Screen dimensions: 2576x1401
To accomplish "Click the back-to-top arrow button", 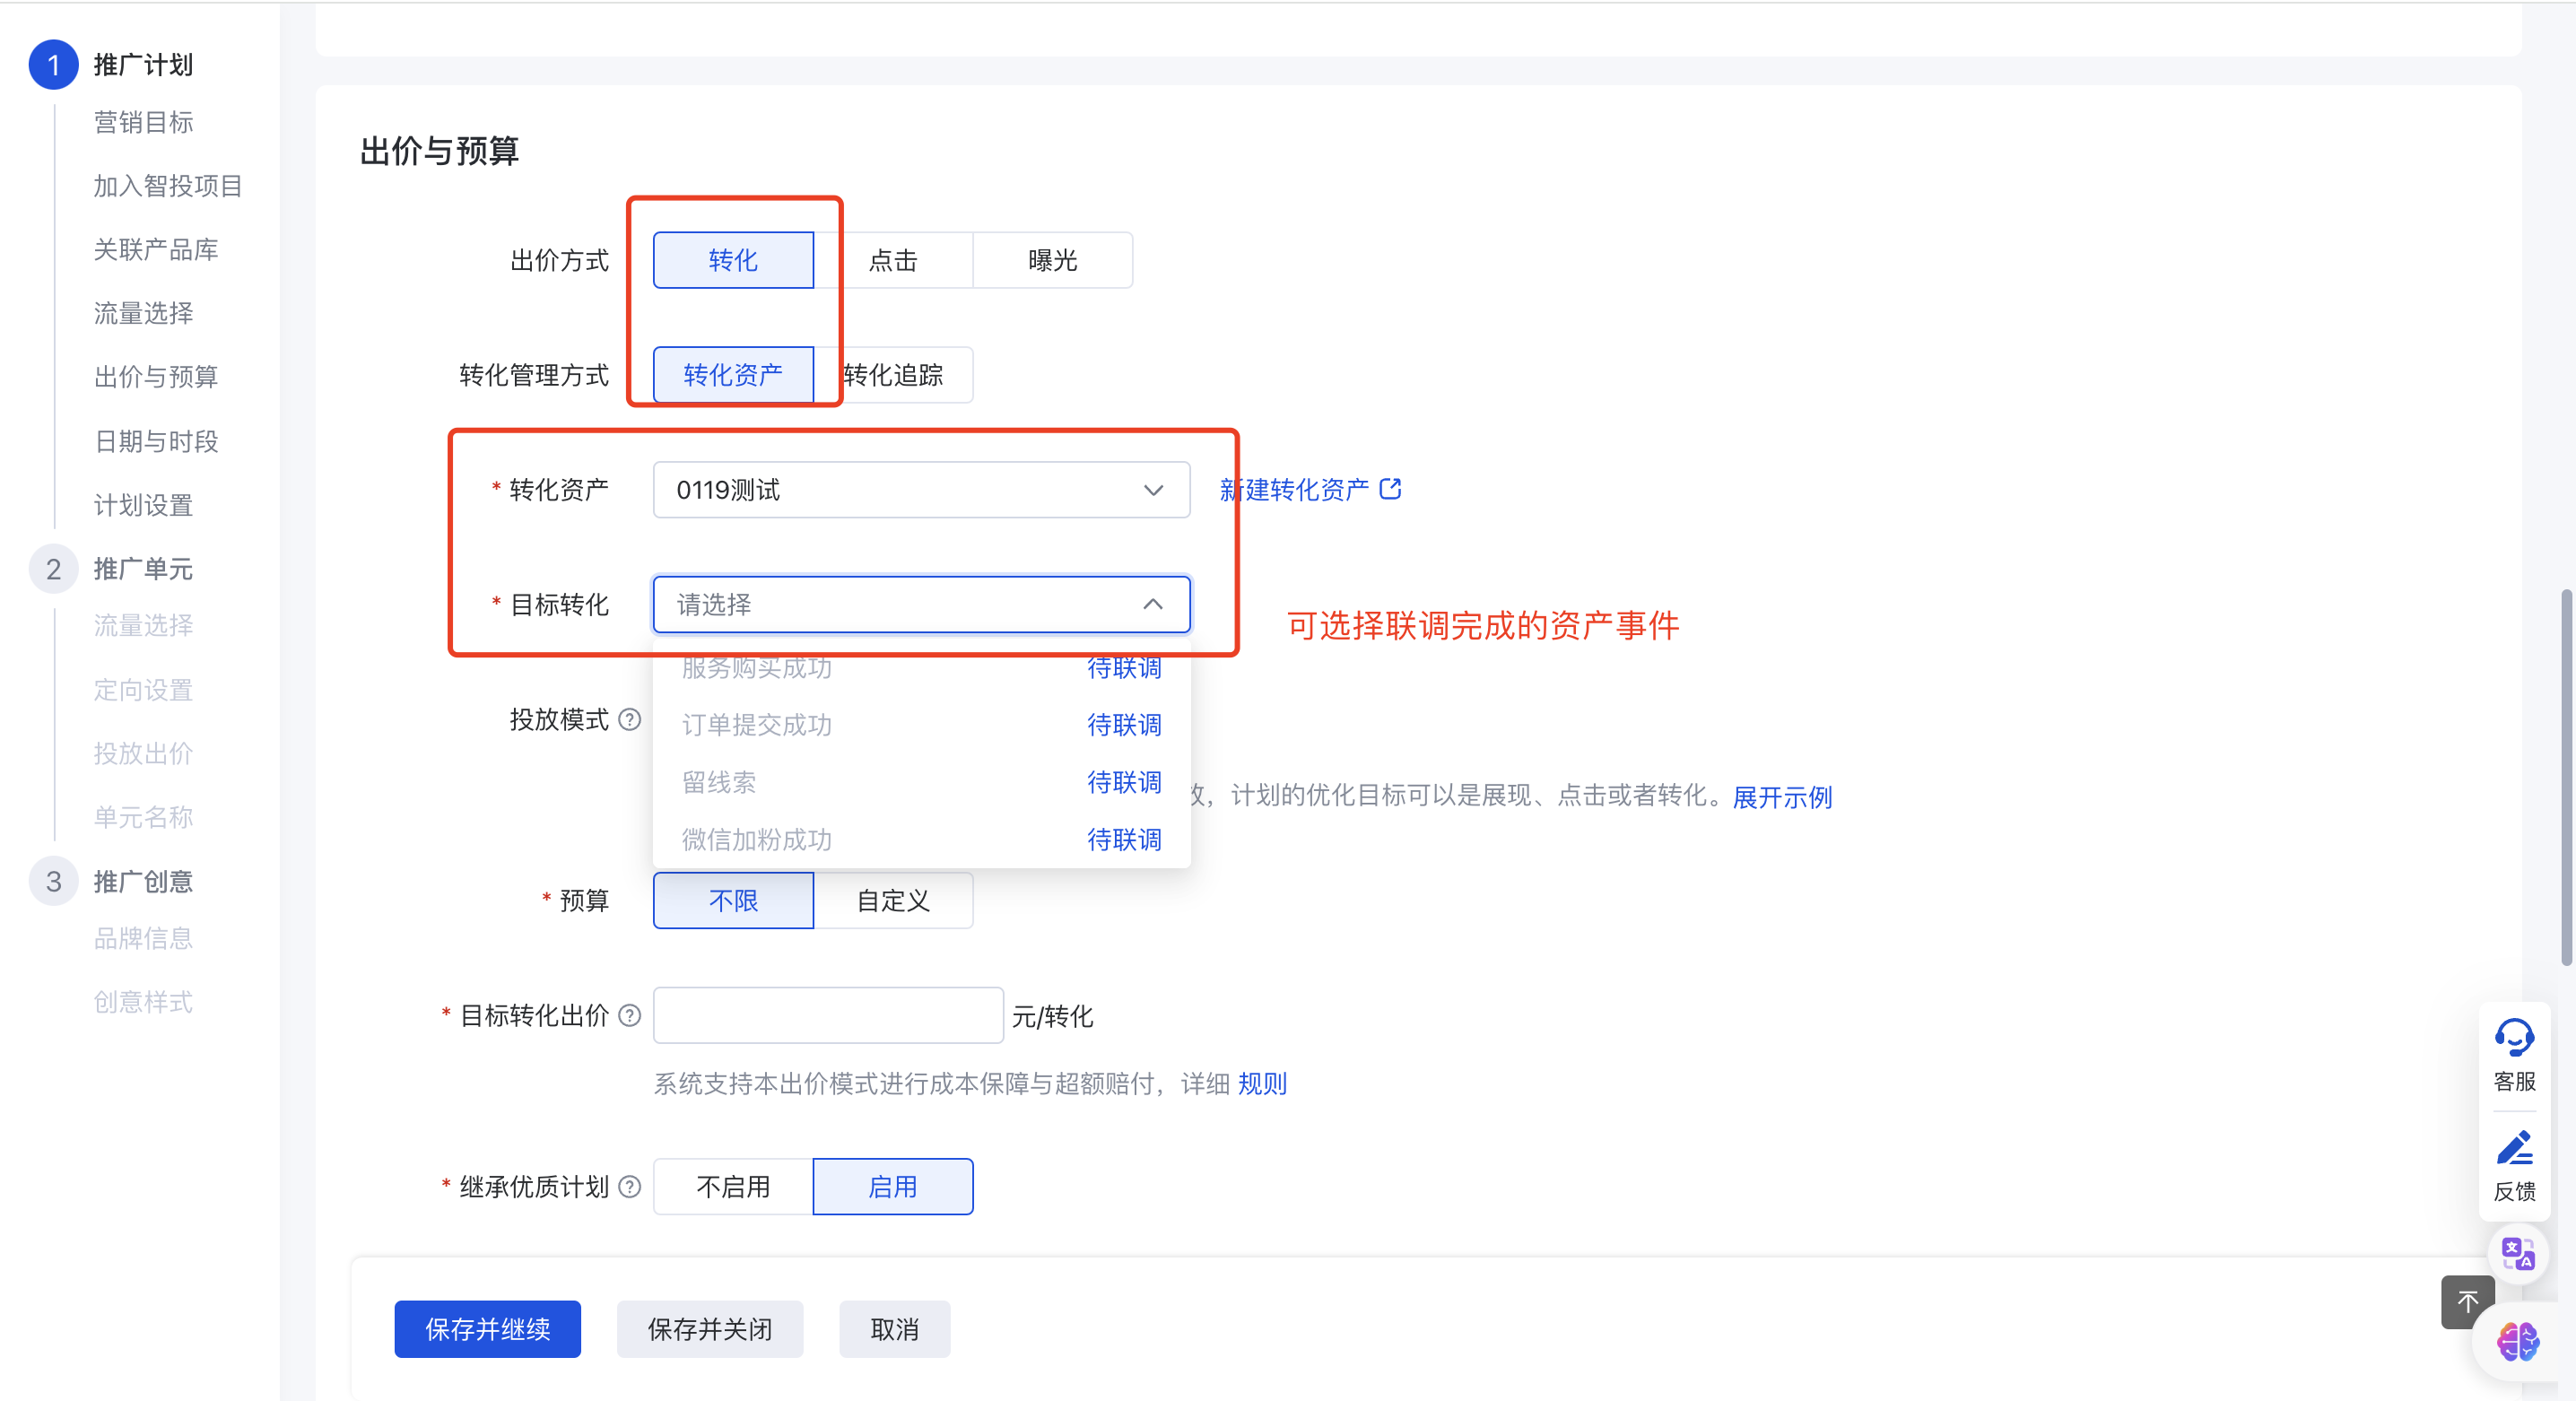I will pyautogui.click(x=2466, y=1301).
